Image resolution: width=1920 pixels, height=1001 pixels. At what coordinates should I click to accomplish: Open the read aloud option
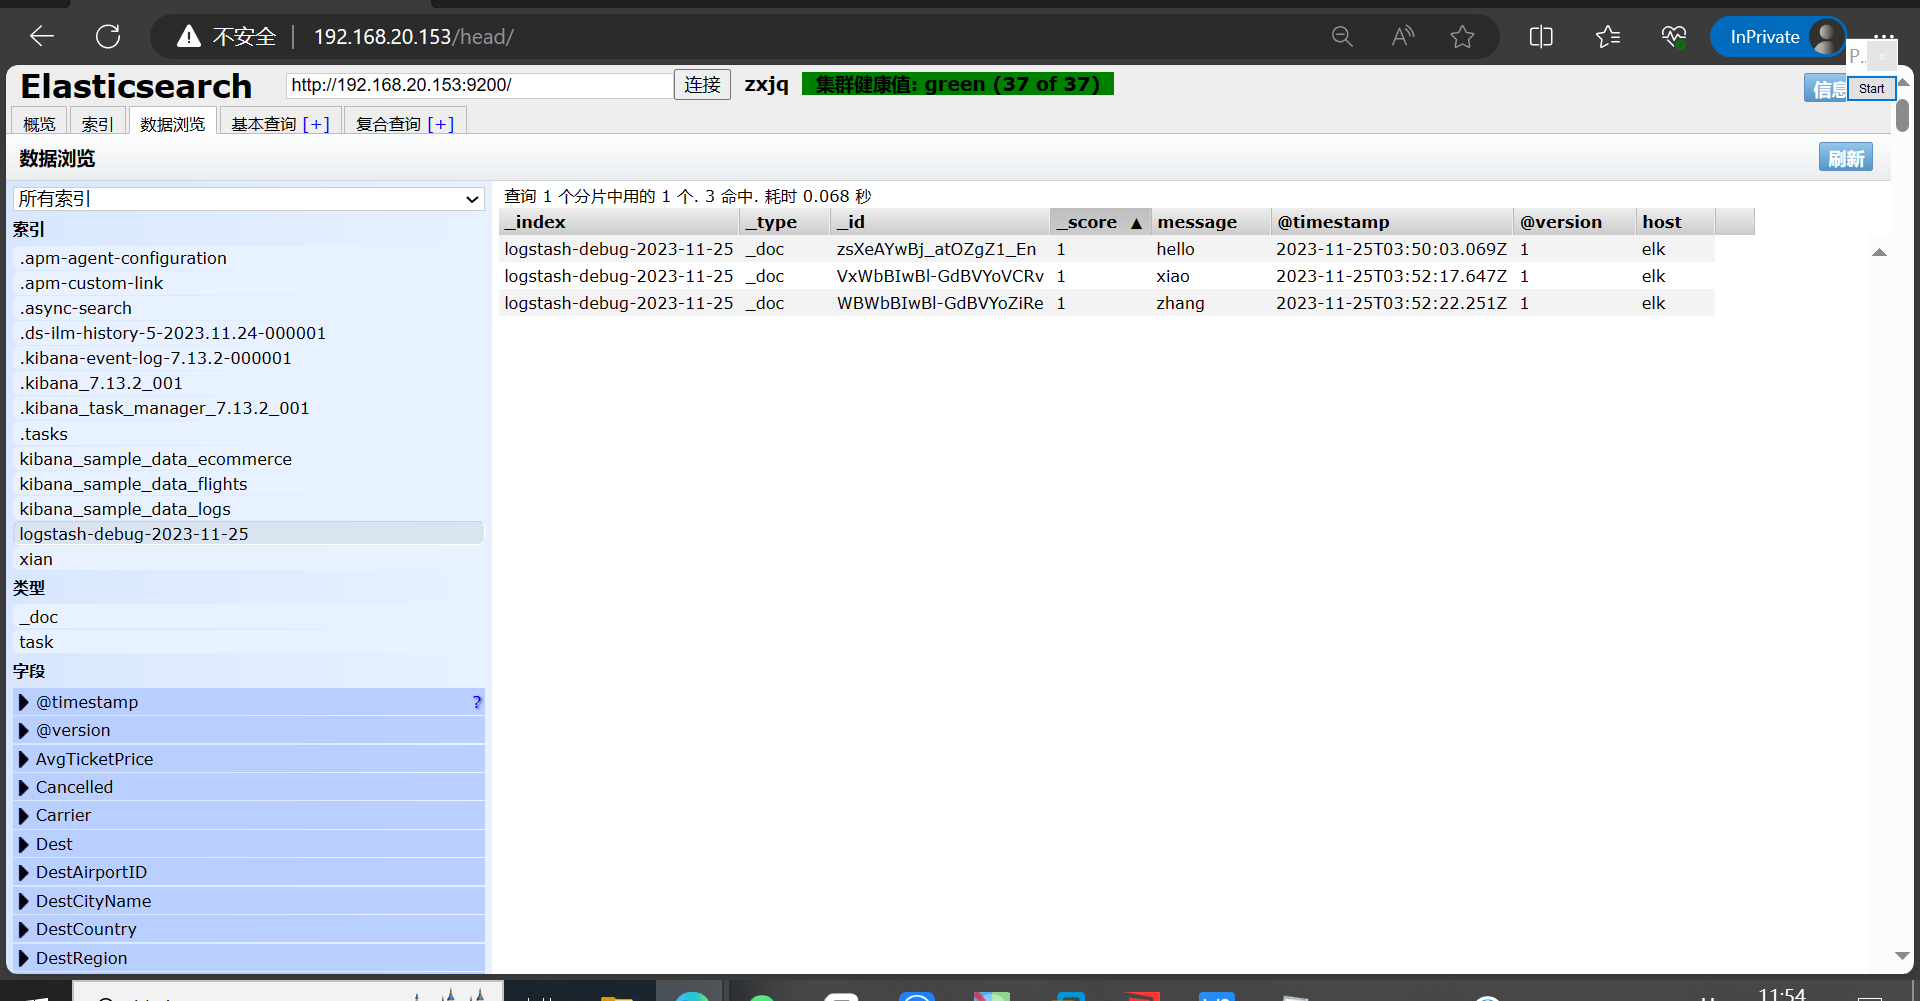pos(1403,37)
